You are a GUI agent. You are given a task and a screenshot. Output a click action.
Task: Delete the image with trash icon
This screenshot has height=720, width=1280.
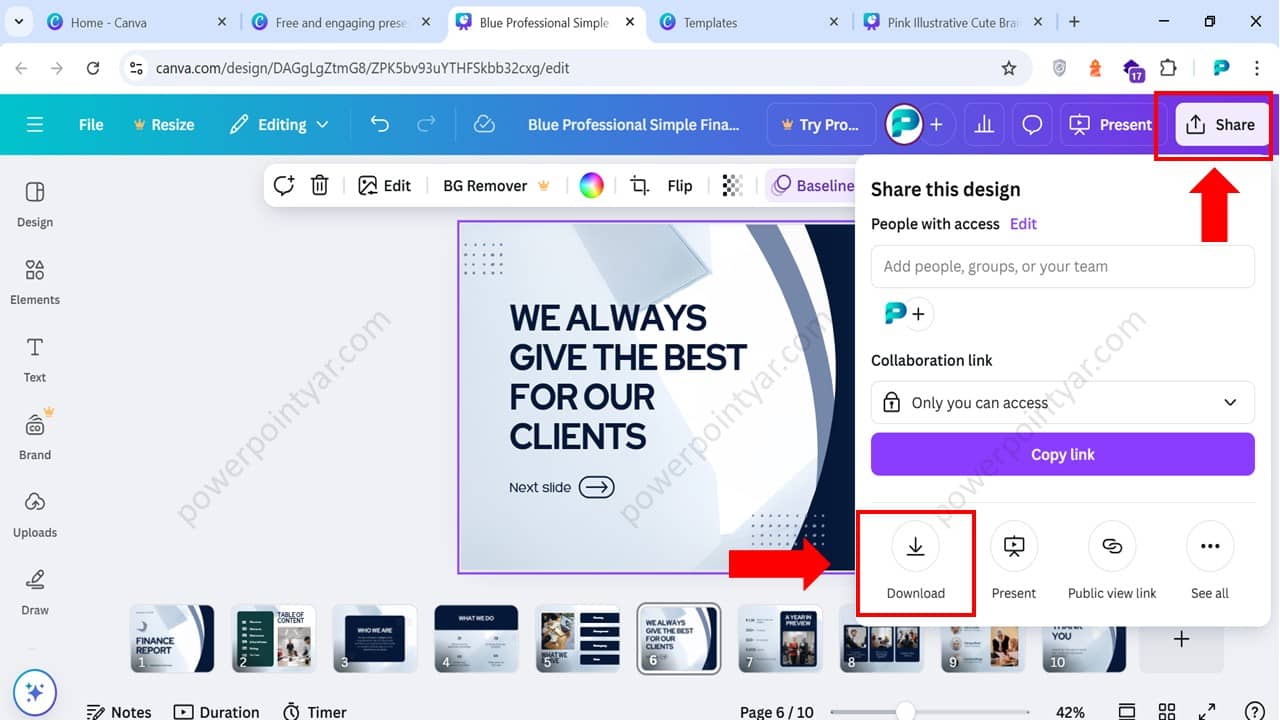[320, 185]
